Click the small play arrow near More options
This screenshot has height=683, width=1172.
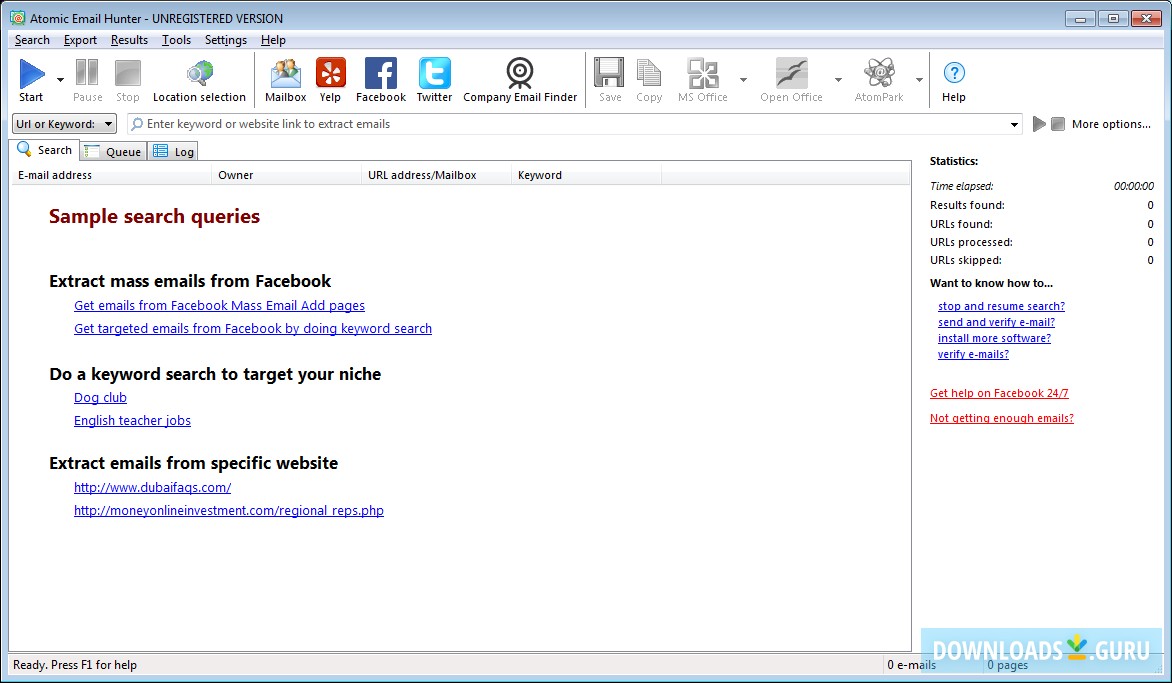pyautogui.click(x=1039, y=124)
